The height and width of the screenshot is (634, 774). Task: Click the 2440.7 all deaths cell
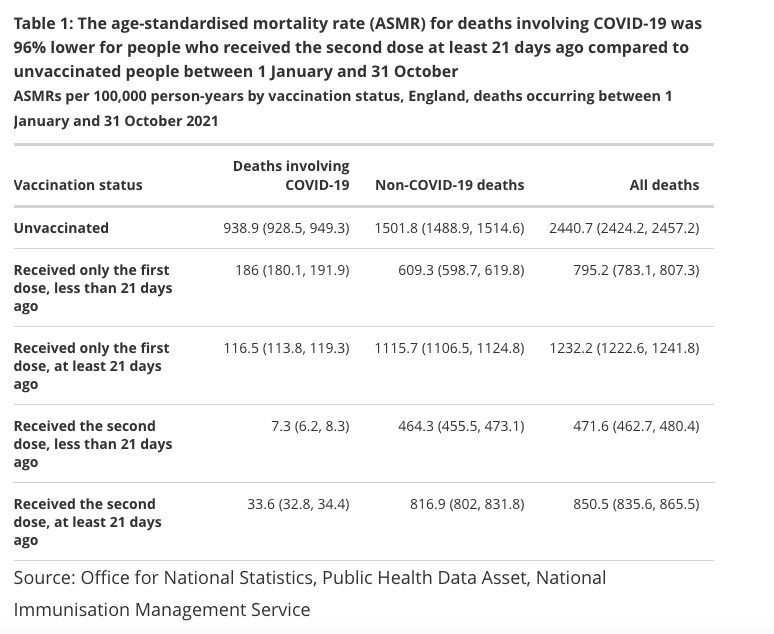624,228
